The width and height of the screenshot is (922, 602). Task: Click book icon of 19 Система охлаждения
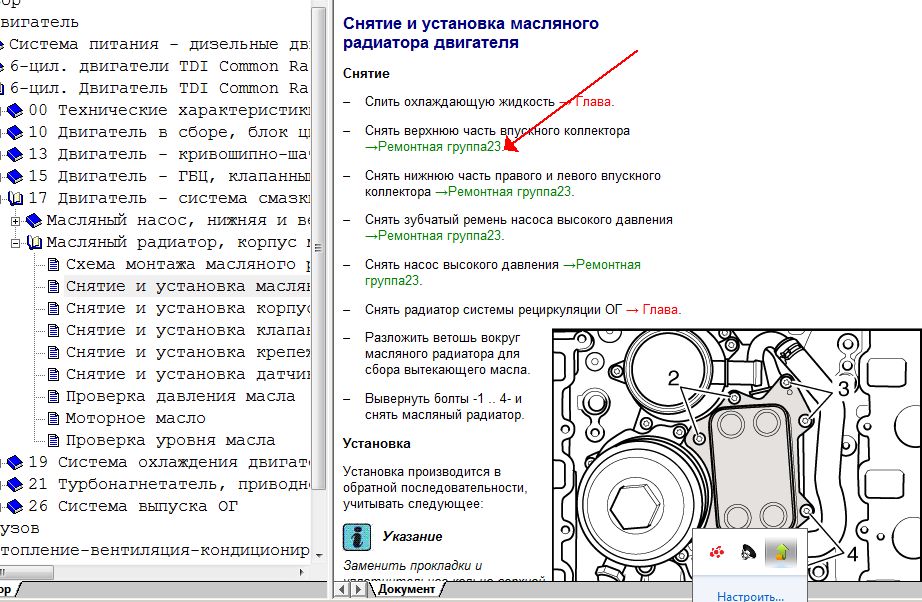tap(15, 462)
